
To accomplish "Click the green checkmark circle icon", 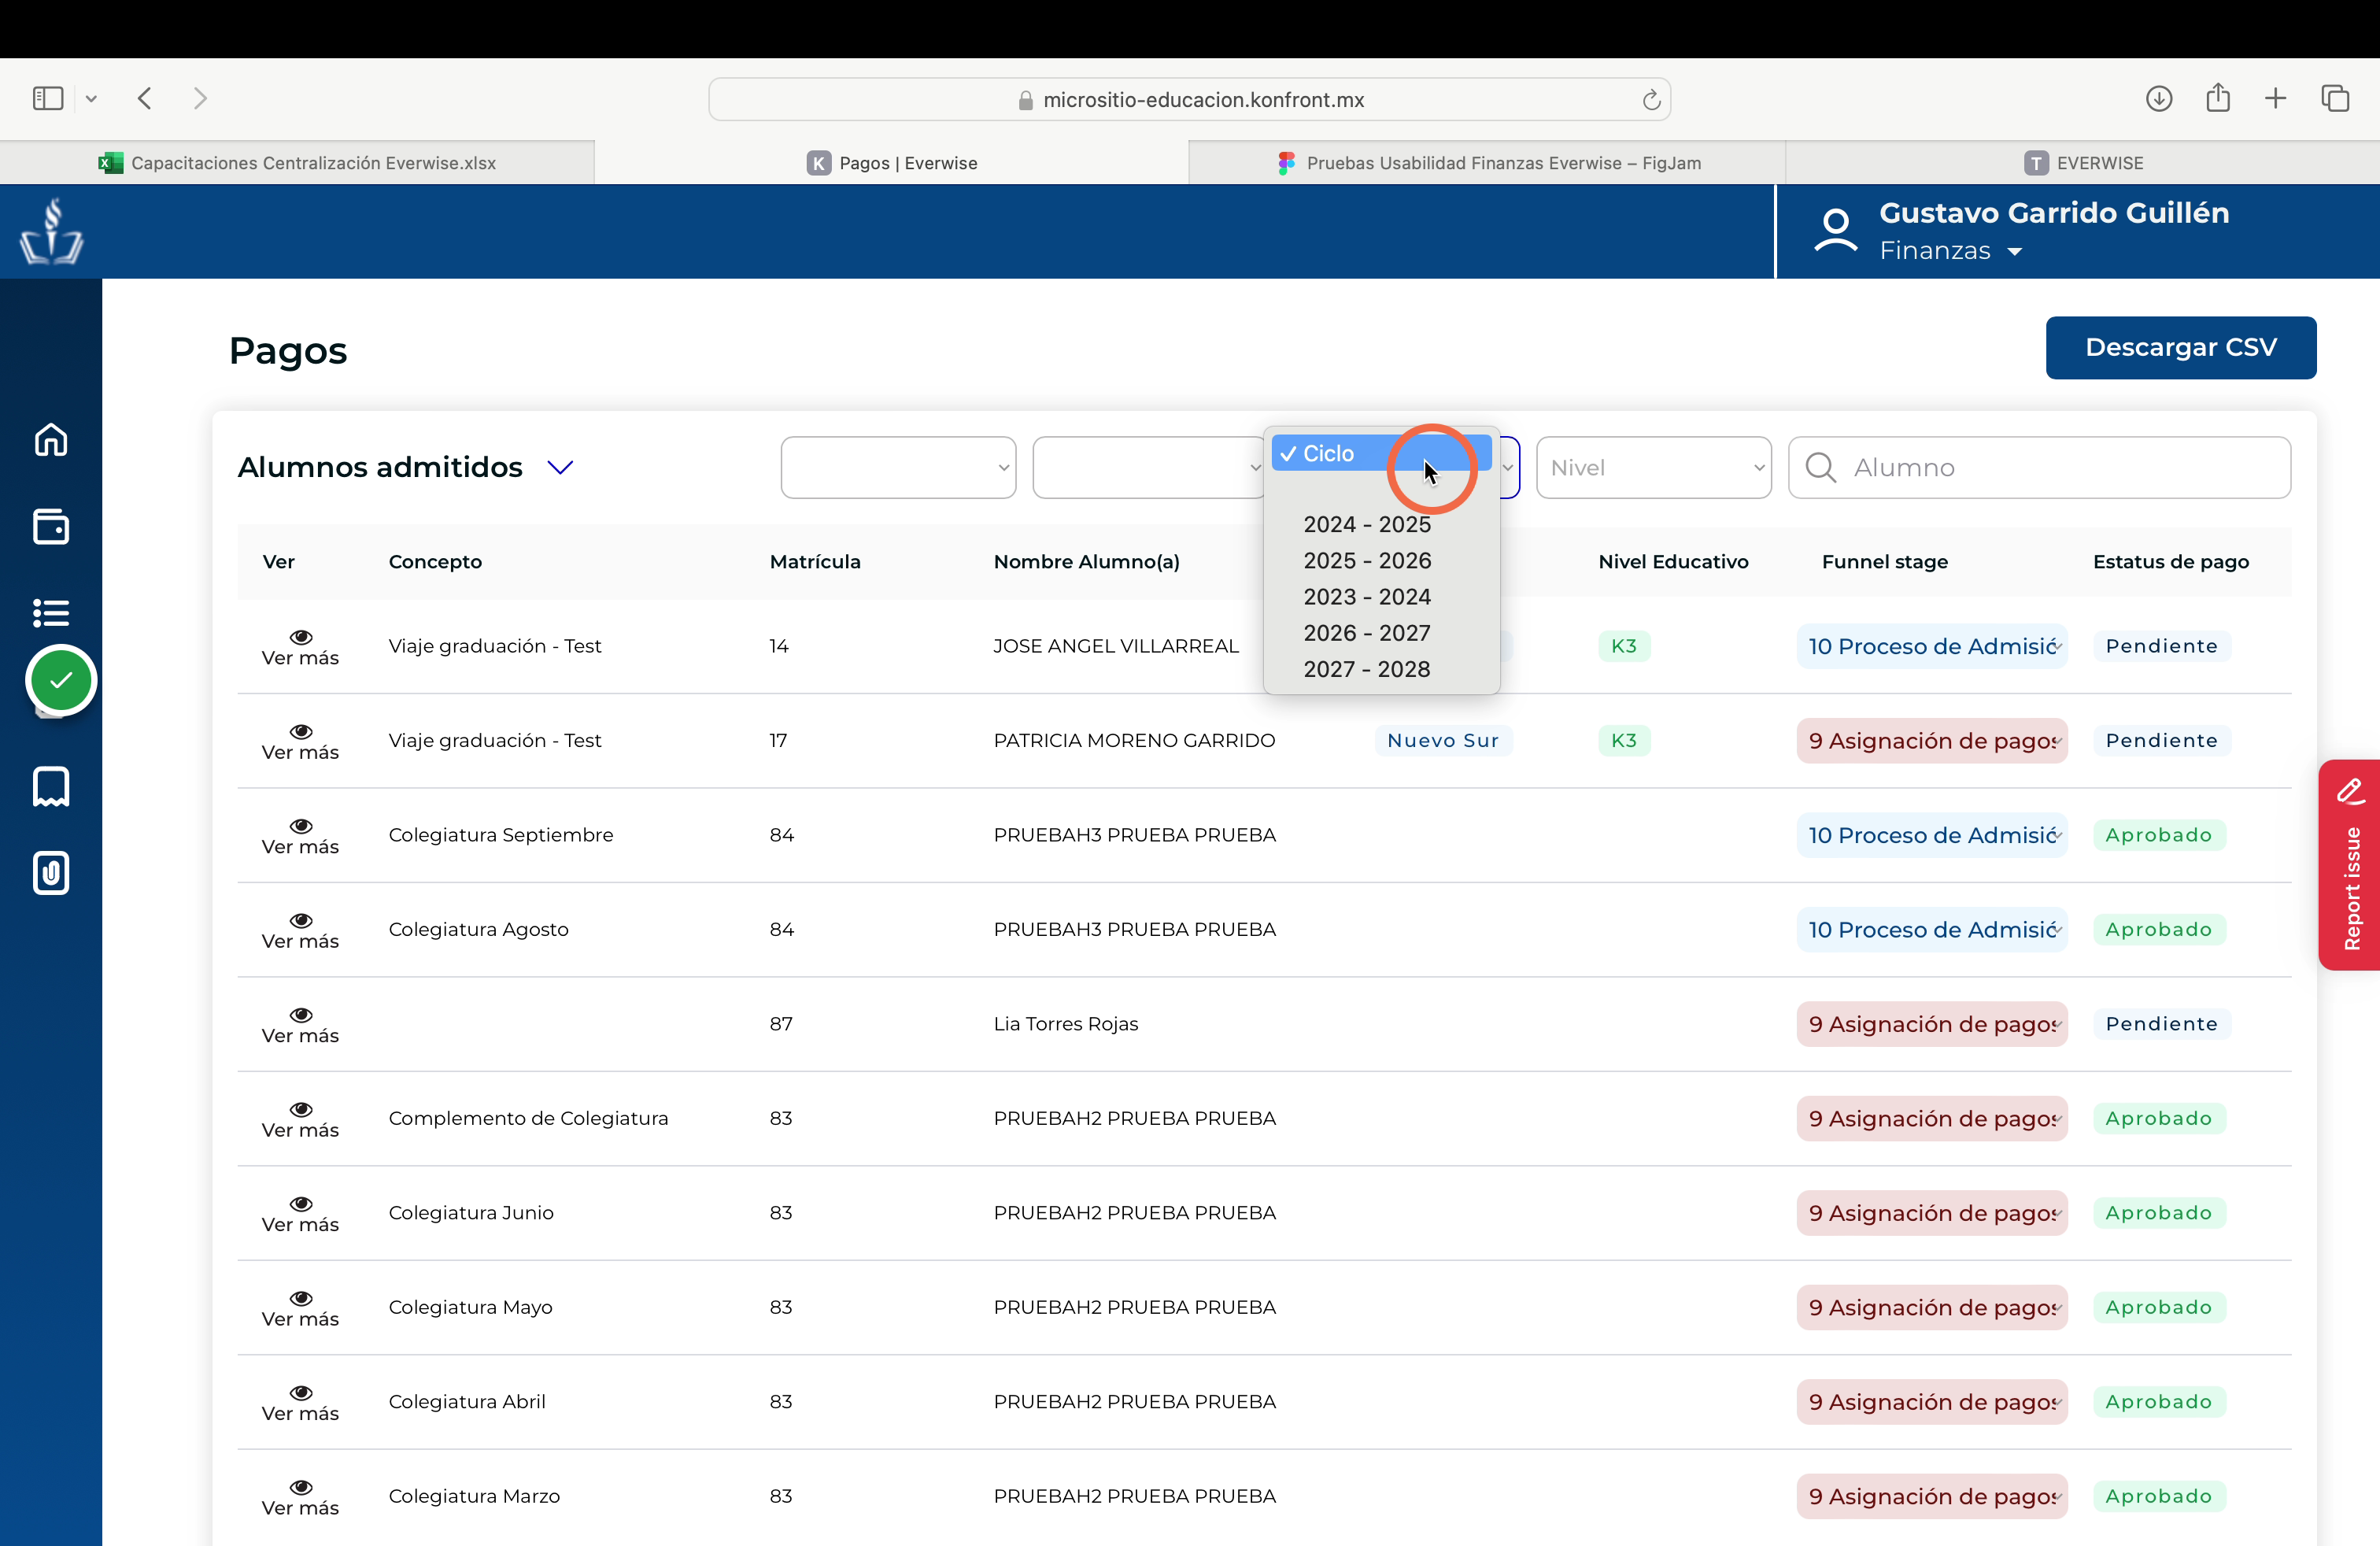I will tap(61, 680).
